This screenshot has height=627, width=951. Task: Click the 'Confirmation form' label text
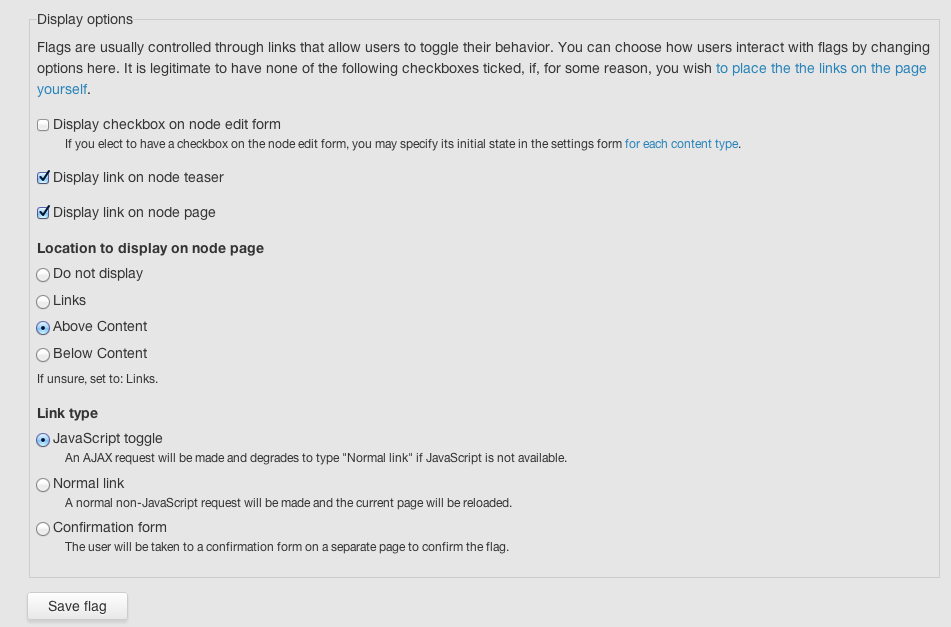pyautogui.click(x=110, y=527)
